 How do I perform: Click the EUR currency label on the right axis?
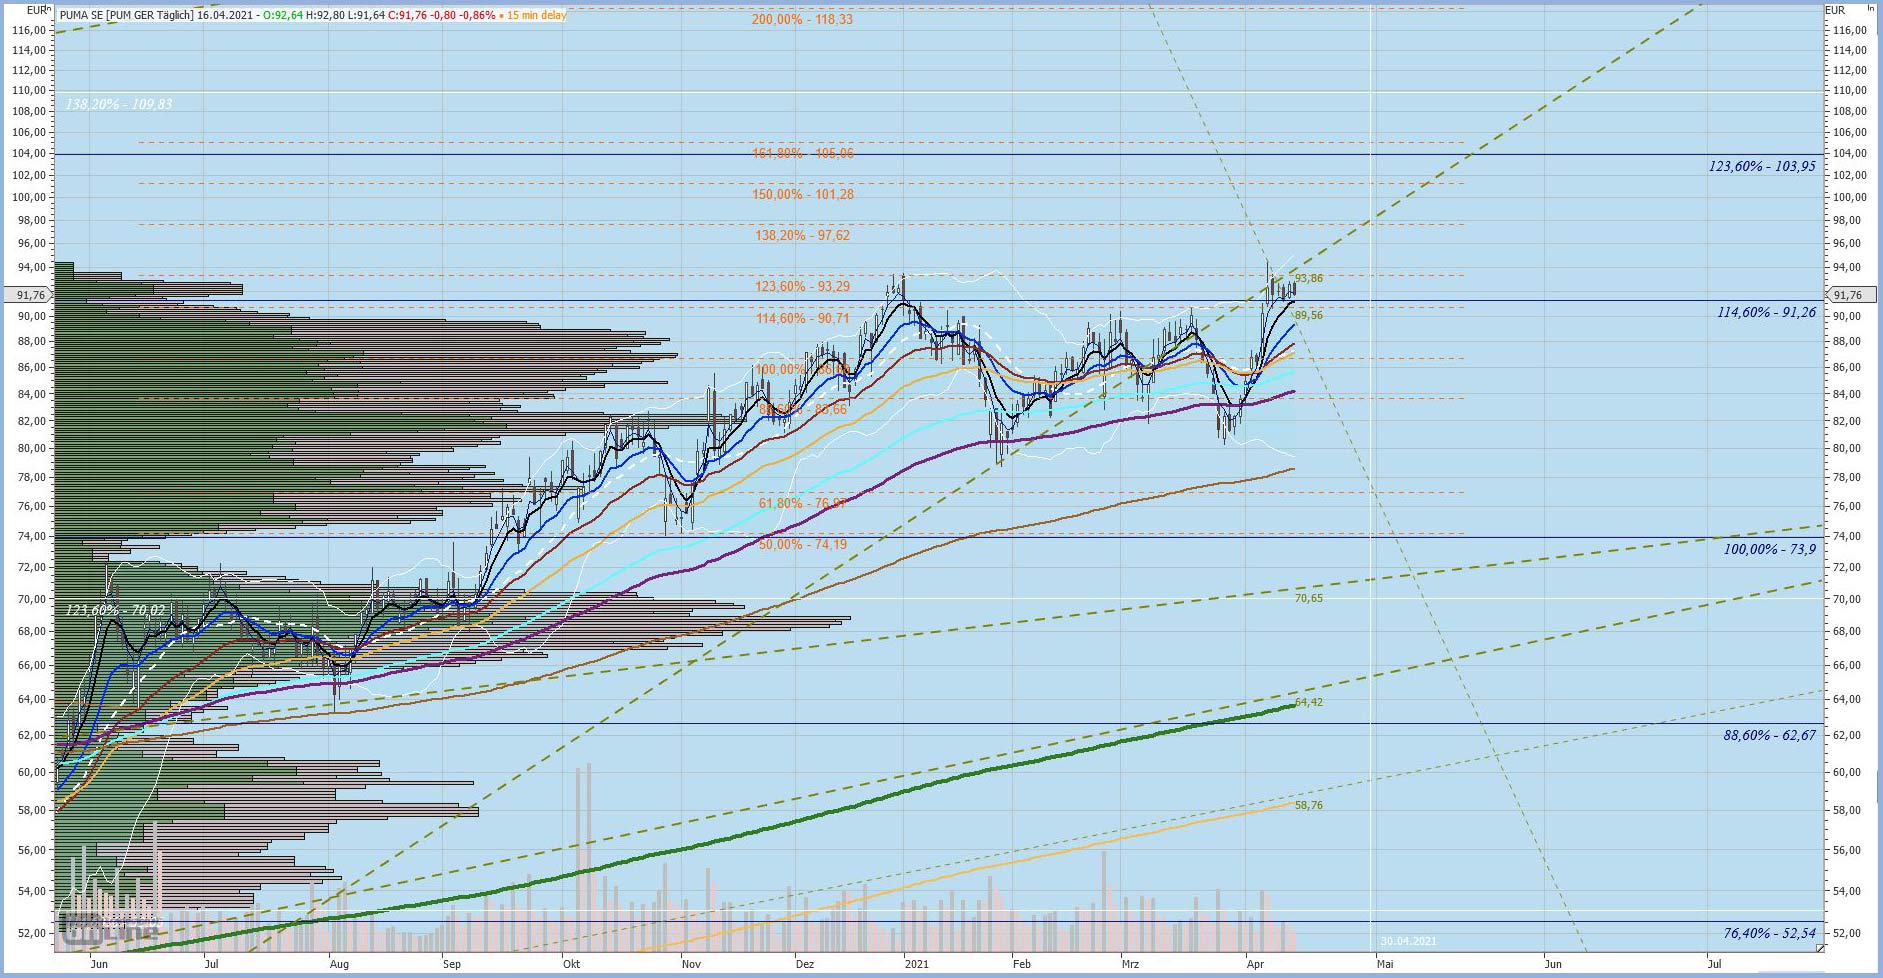click(x=1835, y=10)
